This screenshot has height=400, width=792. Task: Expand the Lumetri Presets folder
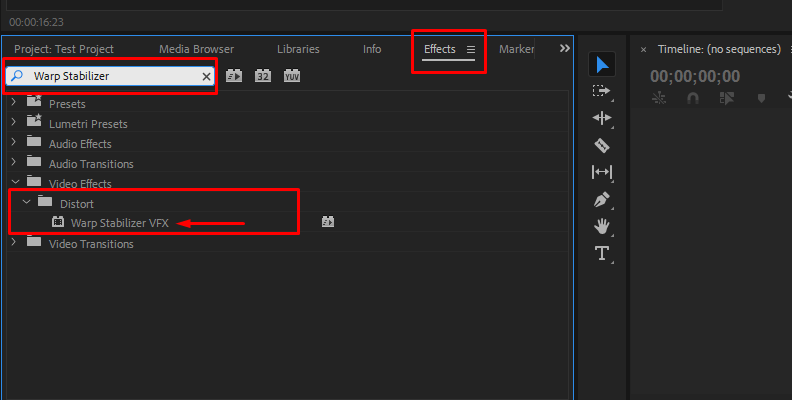click(x=14, y=123)
